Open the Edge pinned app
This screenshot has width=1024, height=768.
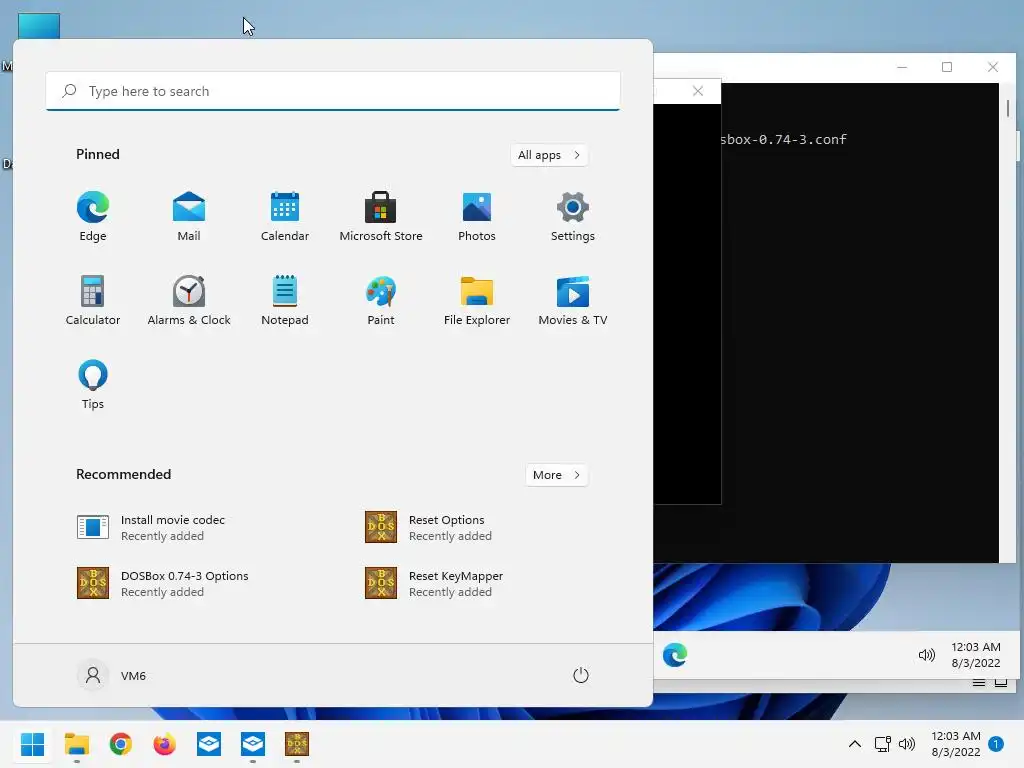point(93,216)
